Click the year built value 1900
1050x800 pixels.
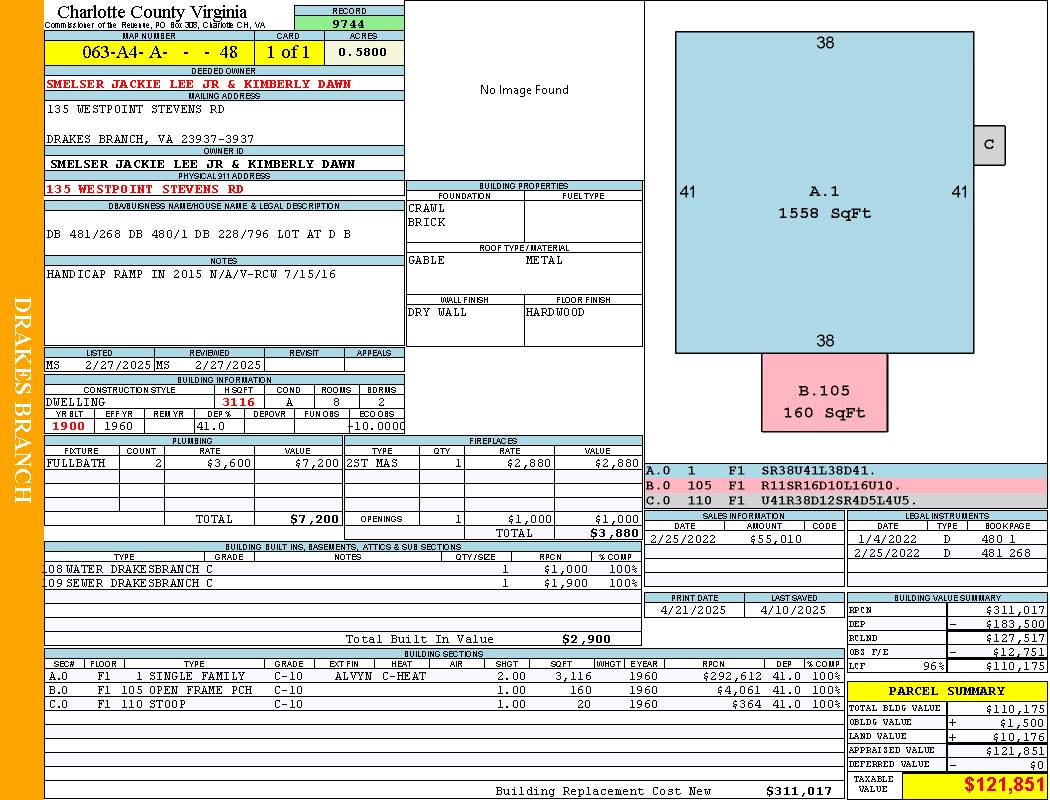pyautogui.click(x=69, y=426)
